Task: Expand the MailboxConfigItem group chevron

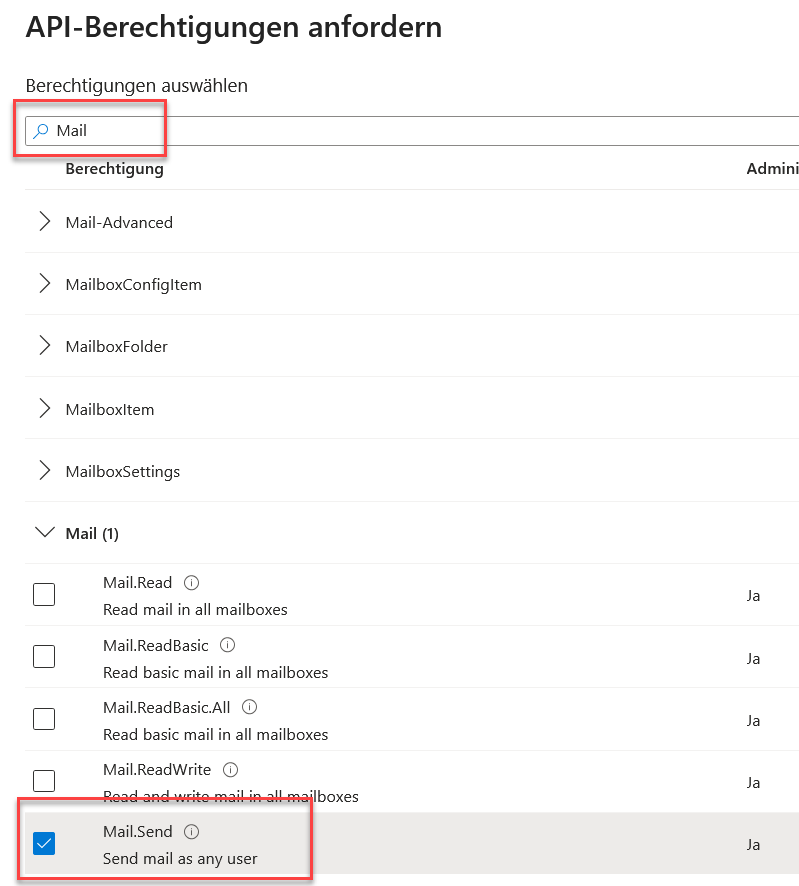Action: [x=44, y=284]
